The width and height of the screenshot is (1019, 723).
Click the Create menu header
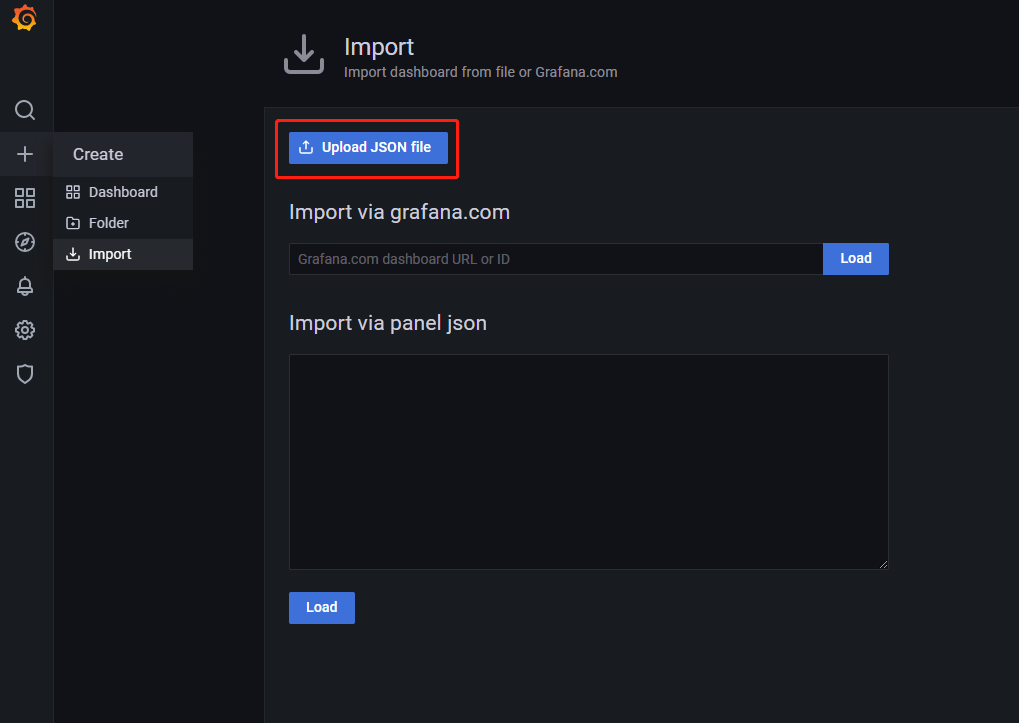[98, 154]
